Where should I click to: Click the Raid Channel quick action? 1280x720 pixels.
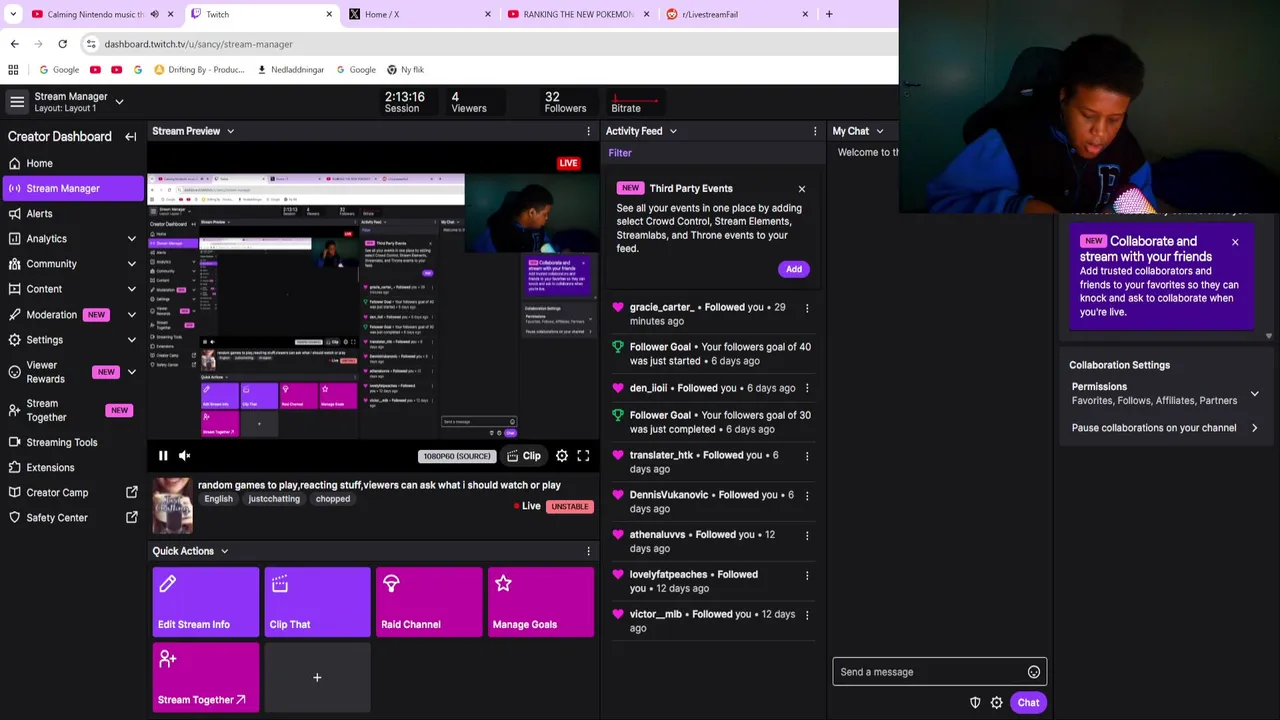pyautogui.click(x=429, y=602)
